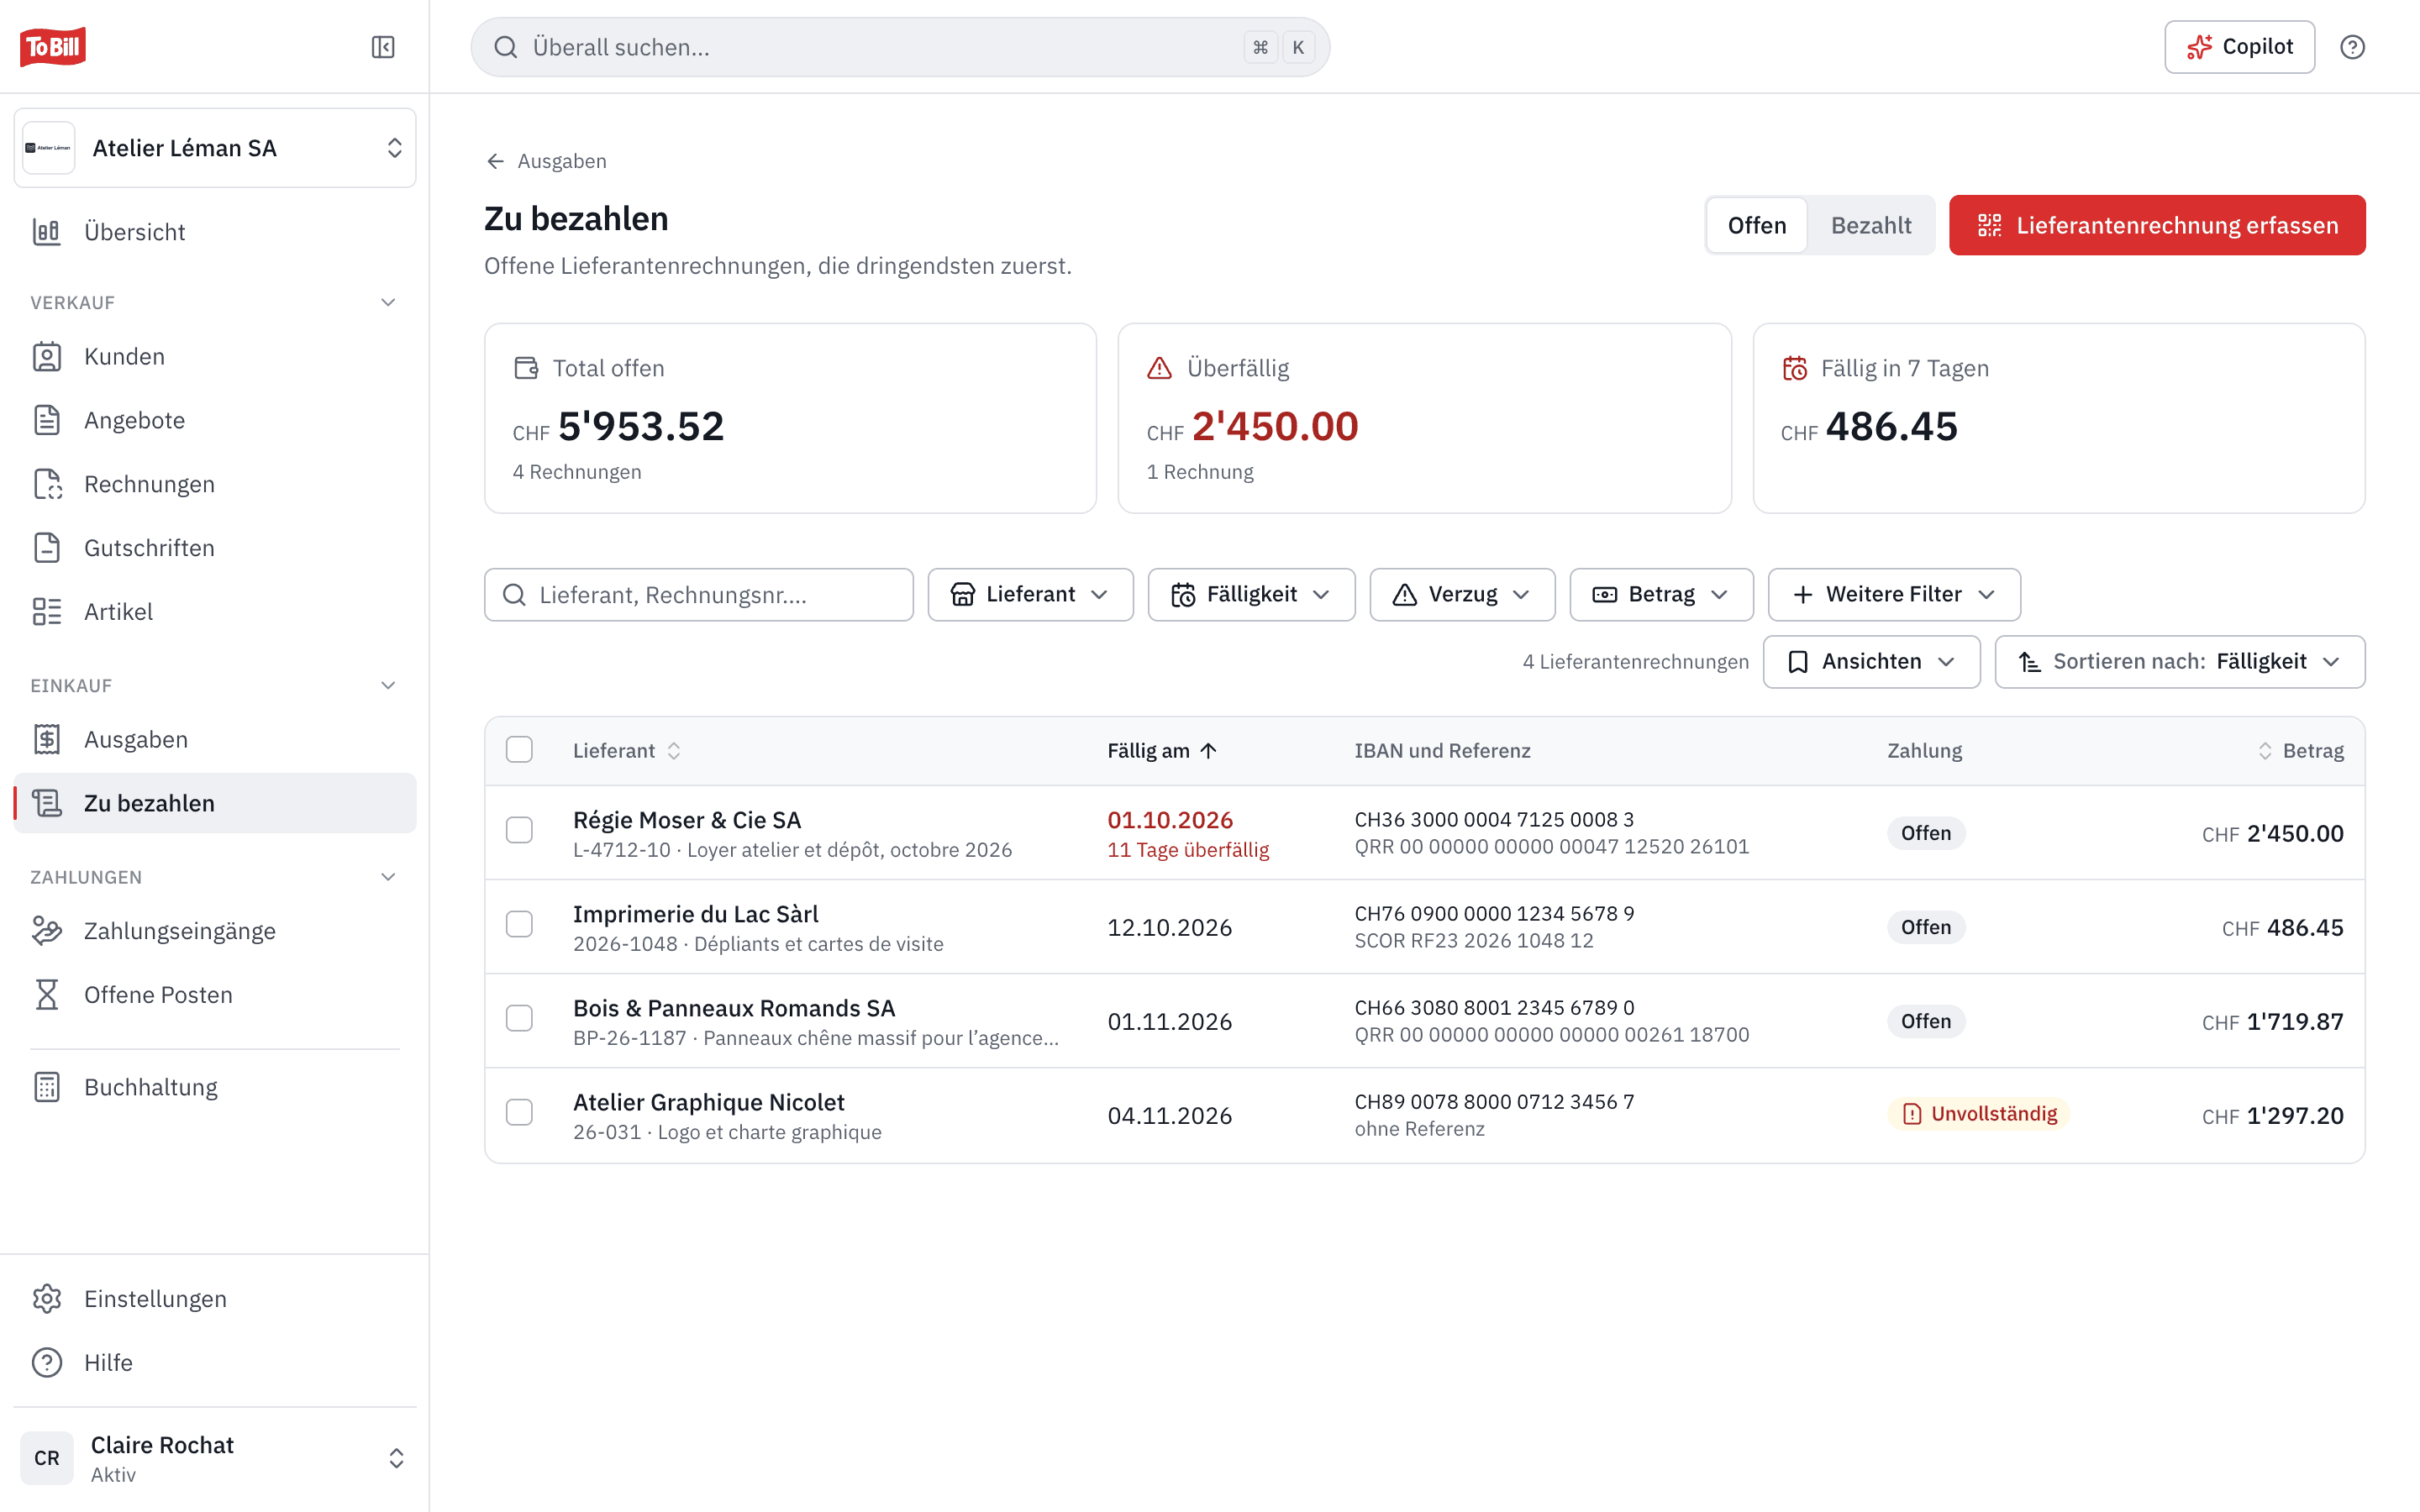Open the Betrag filter dropdown
The image size is (2420, 1512).
[1661, 595]
